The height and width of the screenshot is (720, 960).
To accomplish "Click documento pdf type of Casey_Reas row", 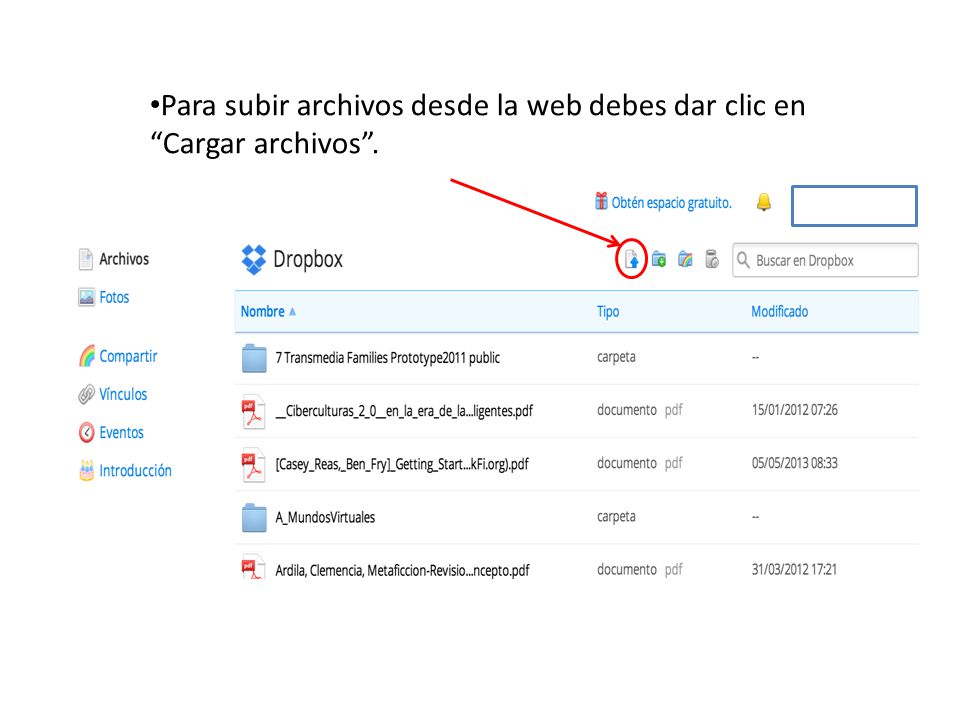I will point(640,463).
